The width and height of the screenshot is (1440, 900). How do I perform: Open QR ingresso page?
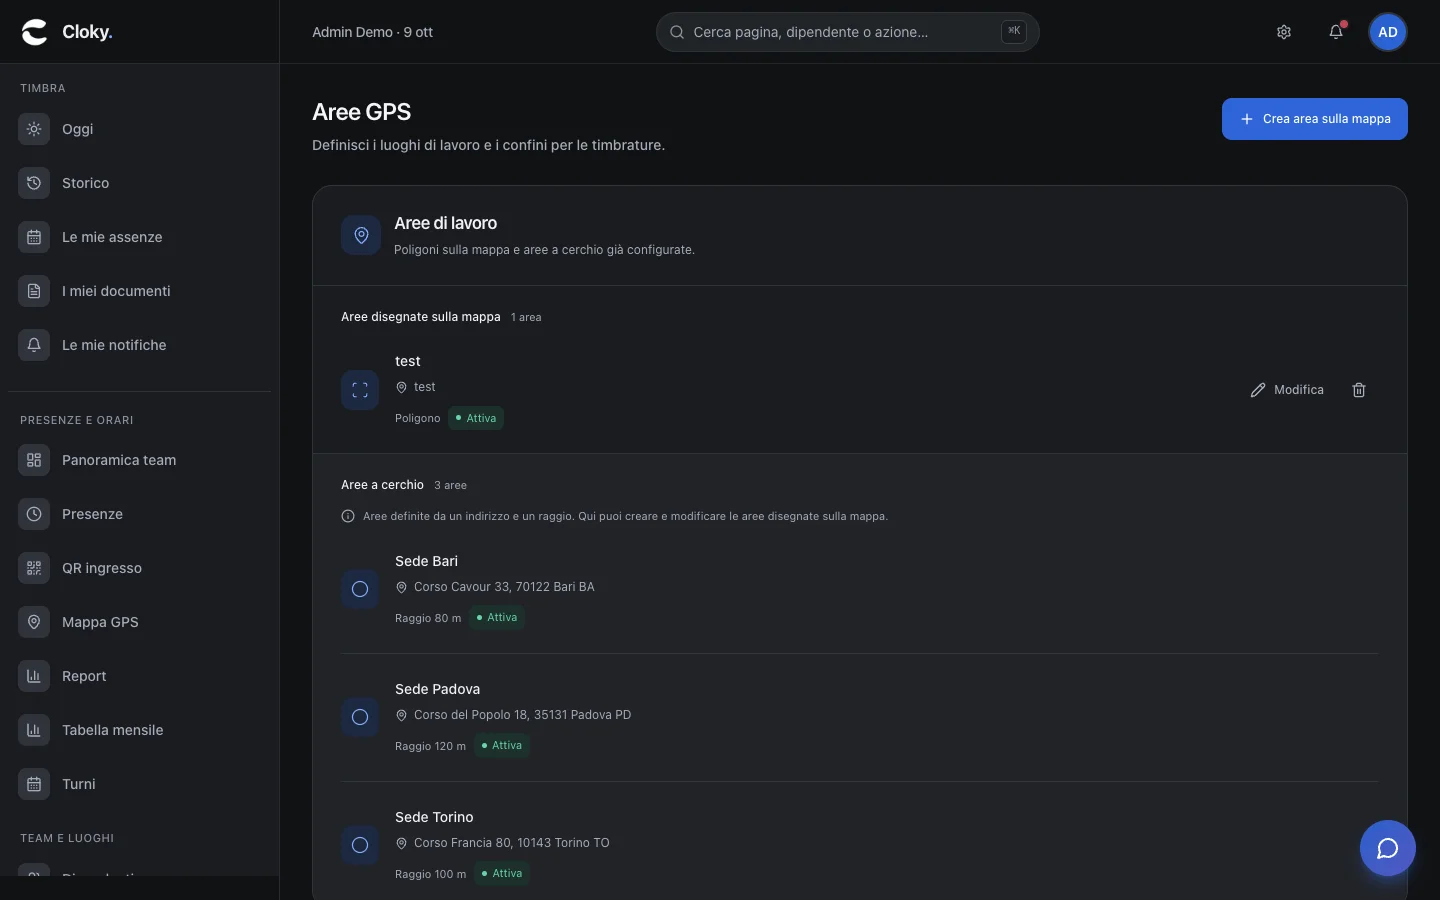click(139, 568)
